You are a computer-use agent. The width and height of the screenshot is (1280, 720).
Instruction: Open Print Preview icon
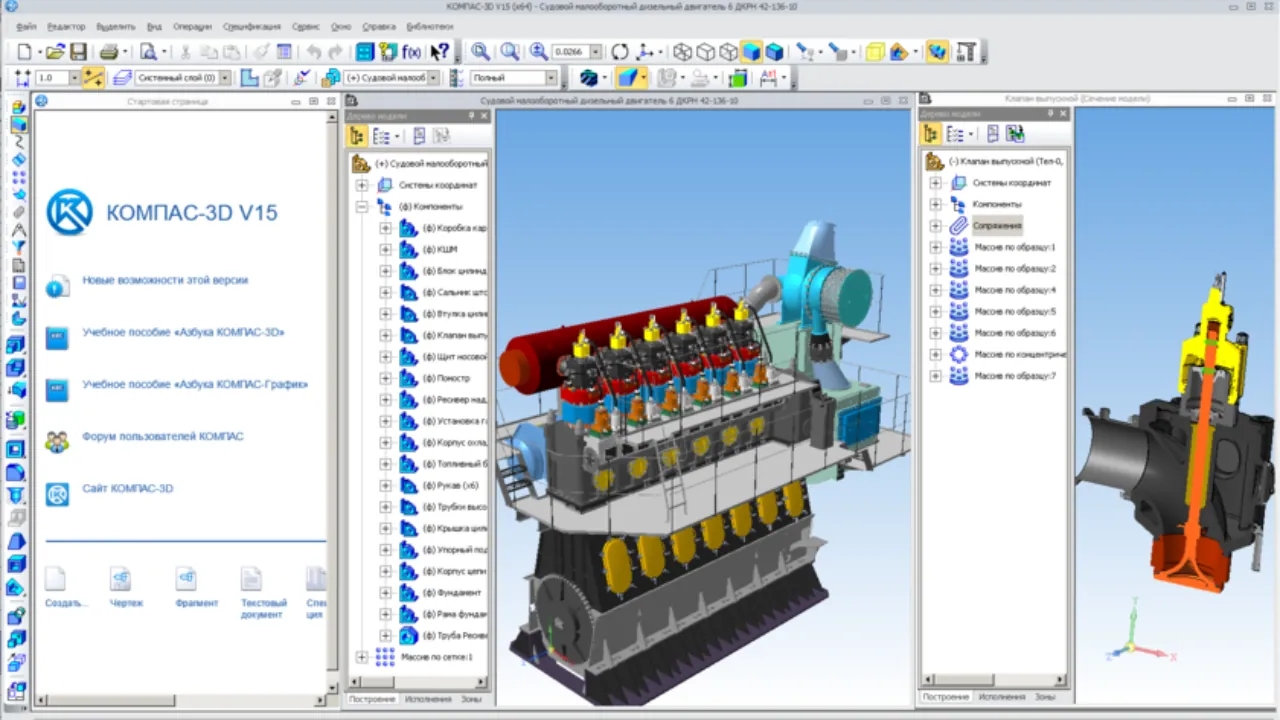(148, 51)
